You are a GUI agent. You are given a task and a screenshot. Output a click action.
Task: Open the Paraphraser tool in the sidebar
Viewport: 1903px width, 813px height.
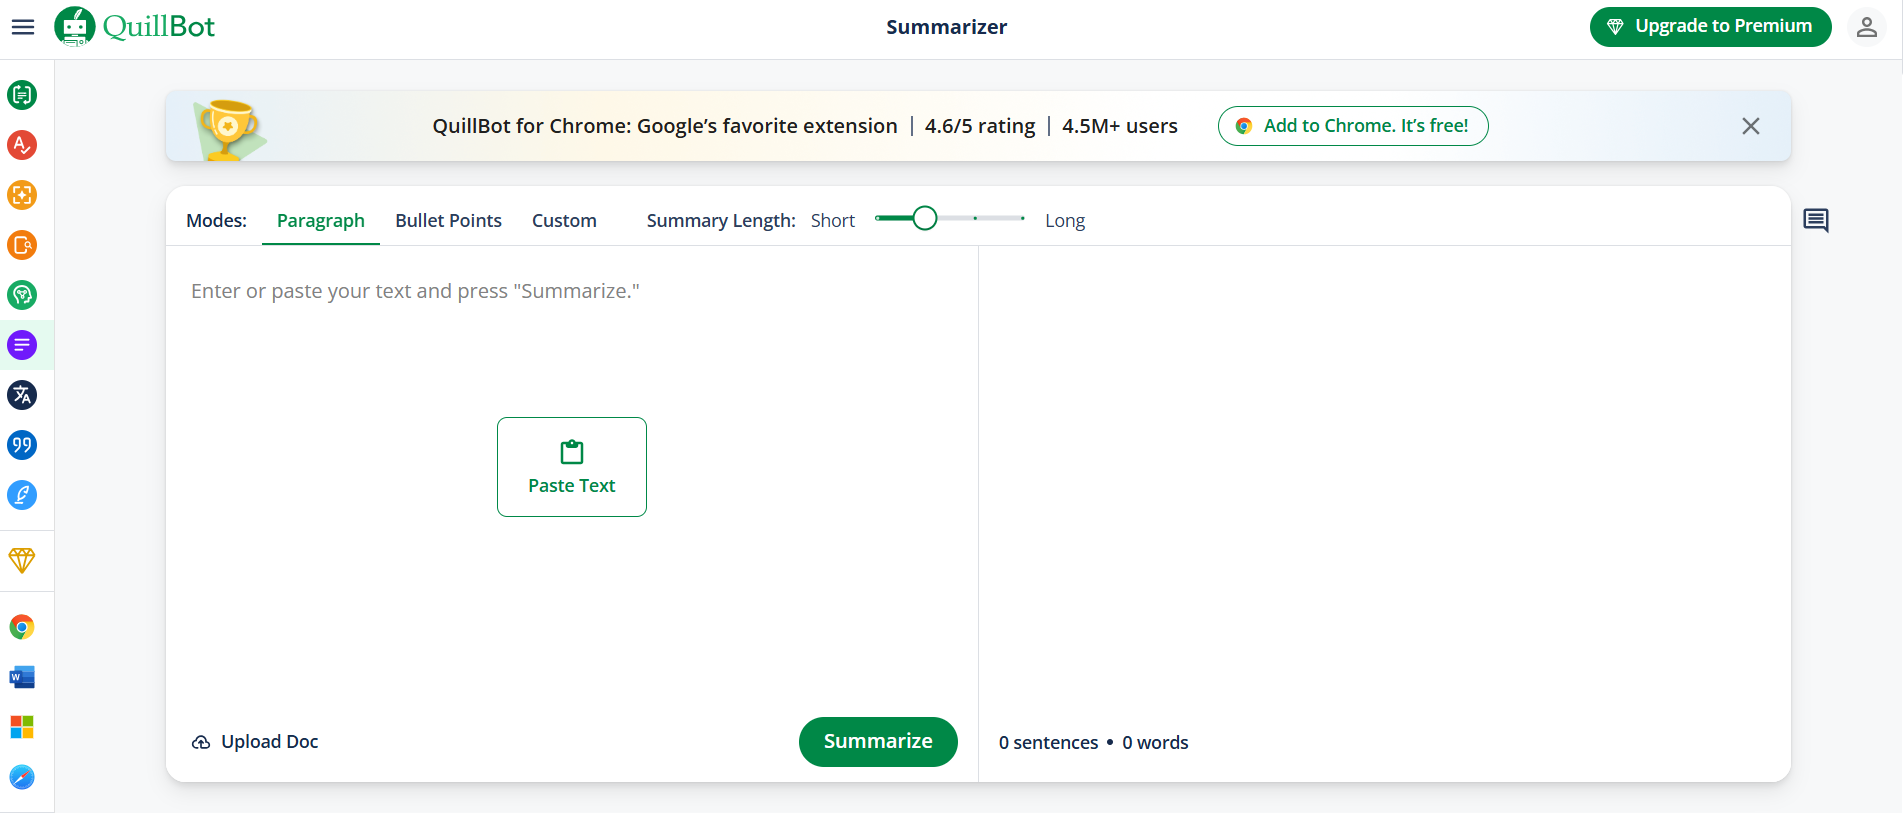22,95
